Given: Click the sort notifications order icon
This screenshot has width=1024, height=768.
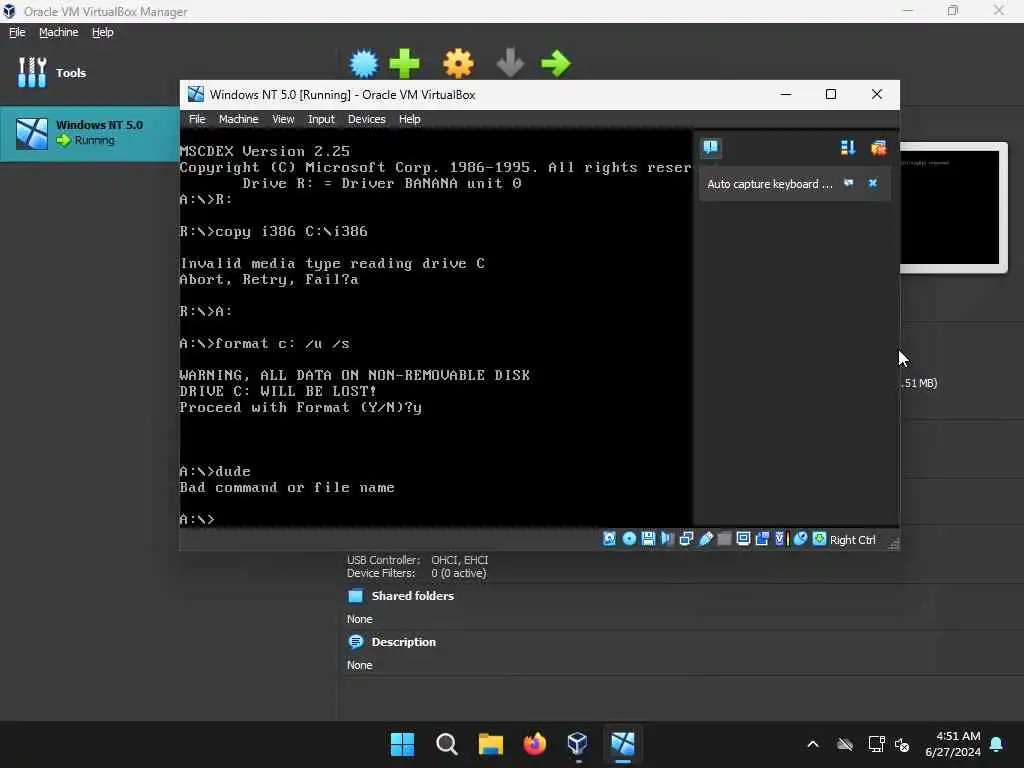Looking at the screenshot, I should tap(848, 148).
